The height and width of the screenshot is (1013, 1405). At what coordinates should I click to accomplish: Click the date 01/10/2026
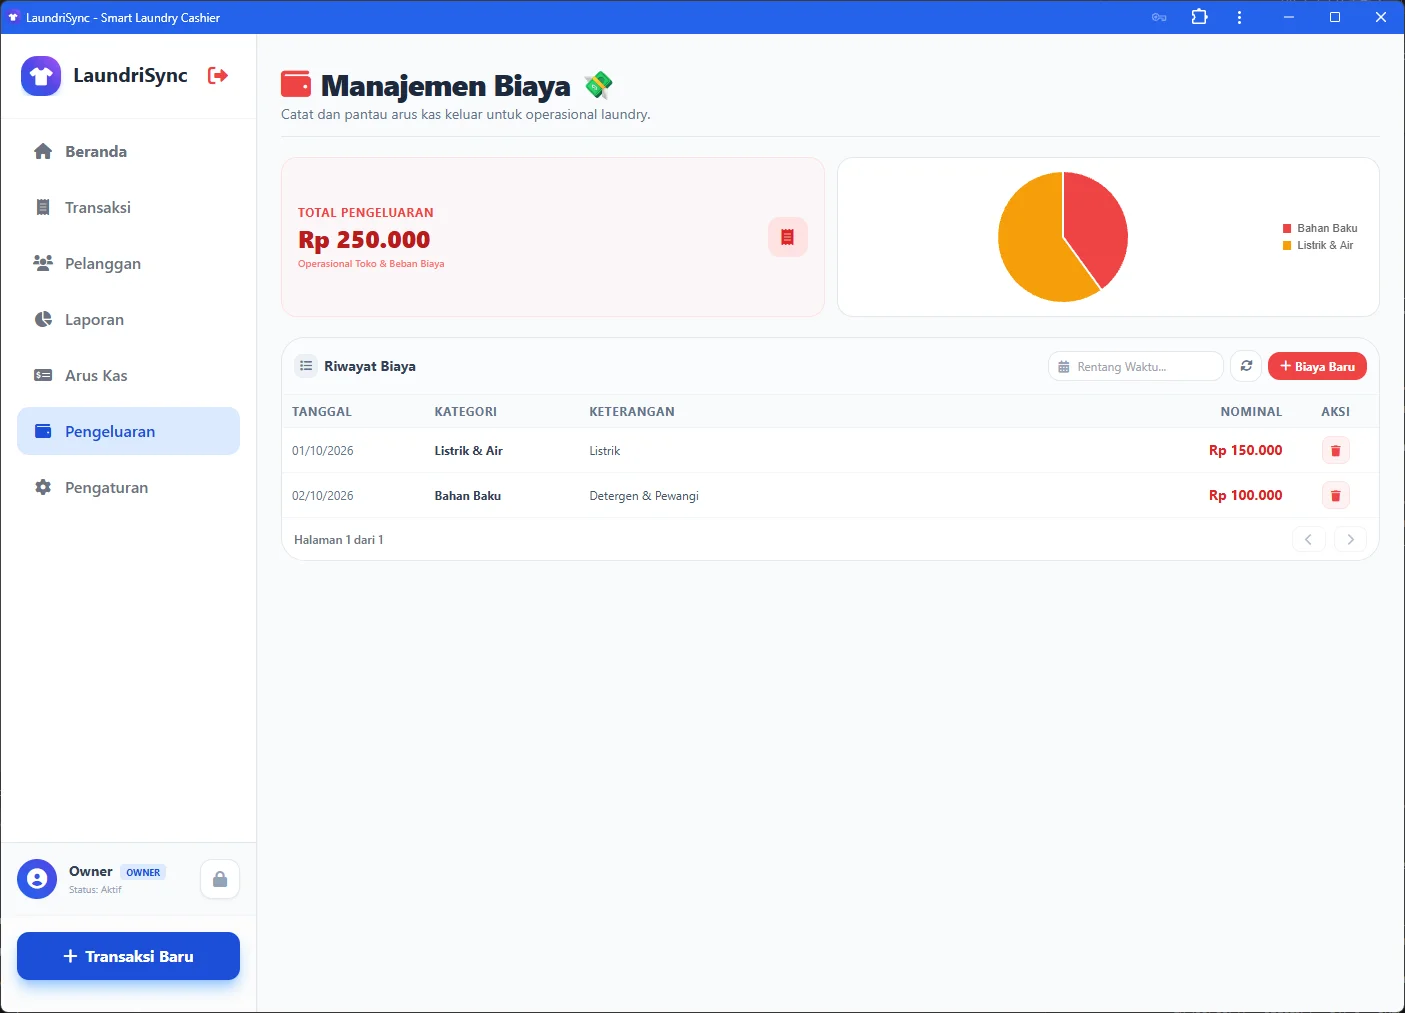(x=323, y=450)
